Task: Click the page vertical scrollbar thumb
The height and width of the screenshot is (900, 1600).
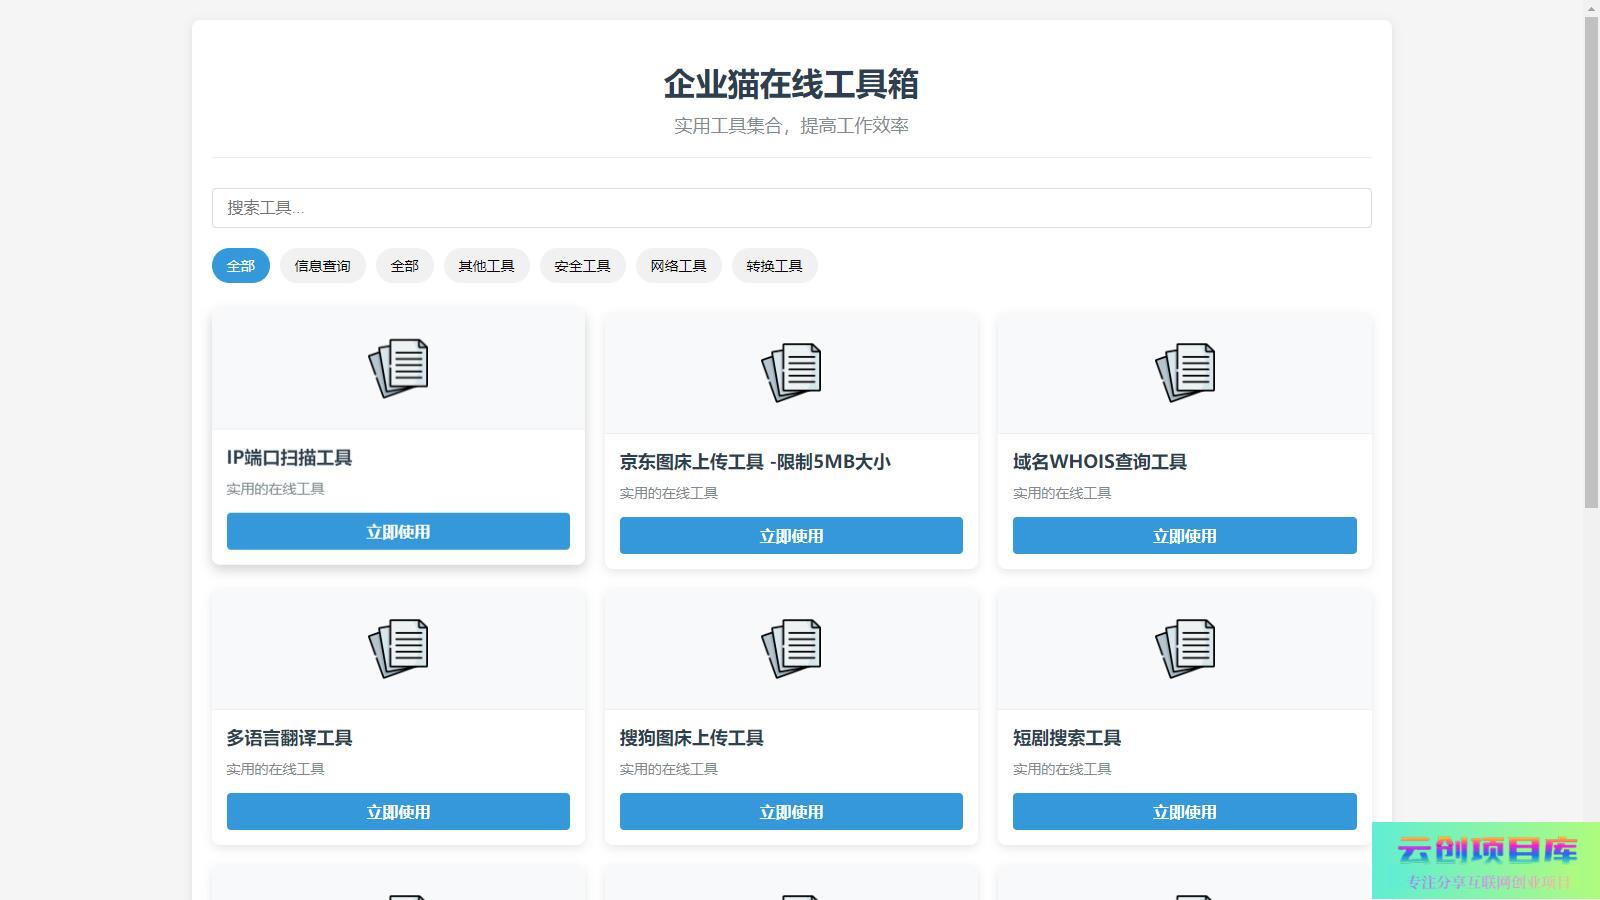Action: [x=1591, y=260]
